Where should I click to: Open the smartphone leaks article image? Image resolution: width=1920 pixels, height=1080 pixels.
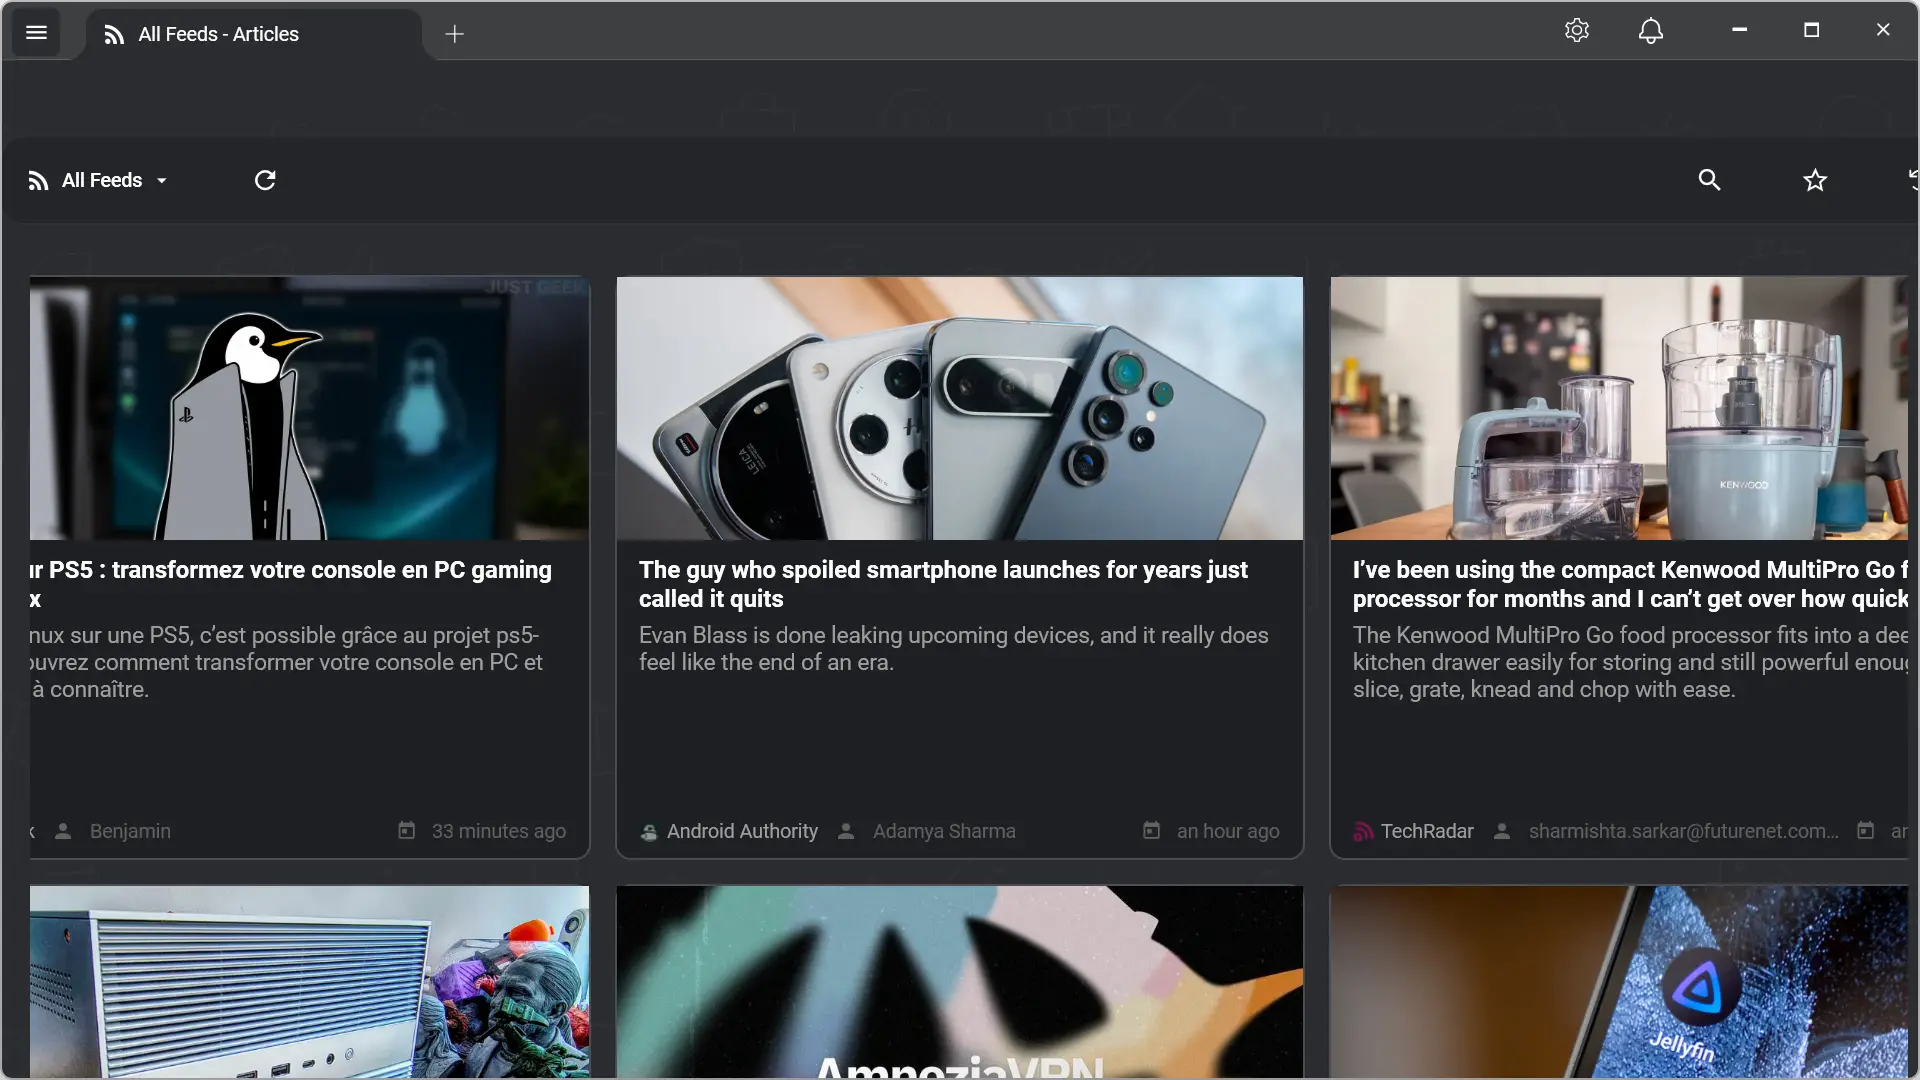(x=960, y=408)
